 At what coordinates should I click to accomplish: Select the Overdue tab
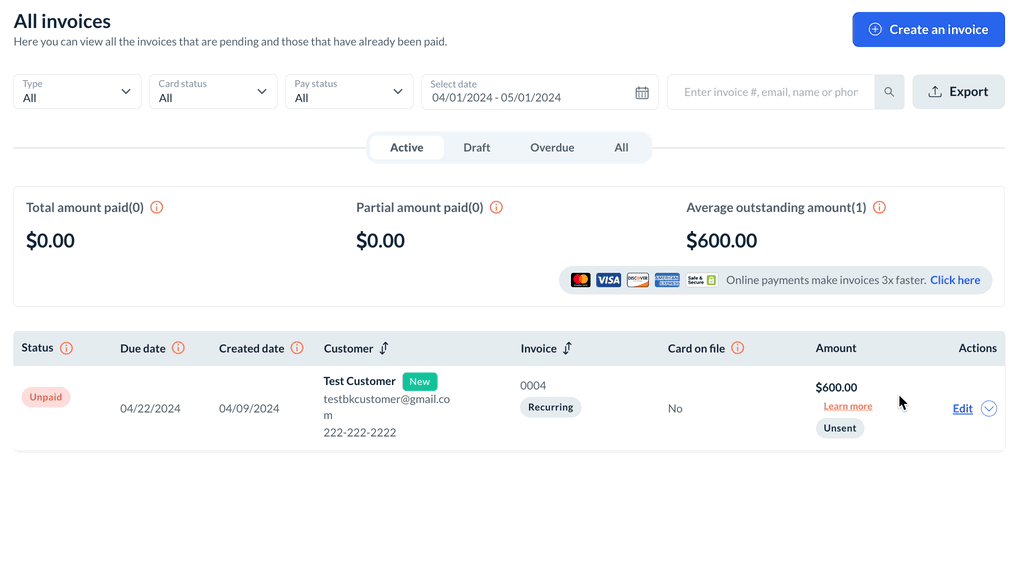click(552, 148)
